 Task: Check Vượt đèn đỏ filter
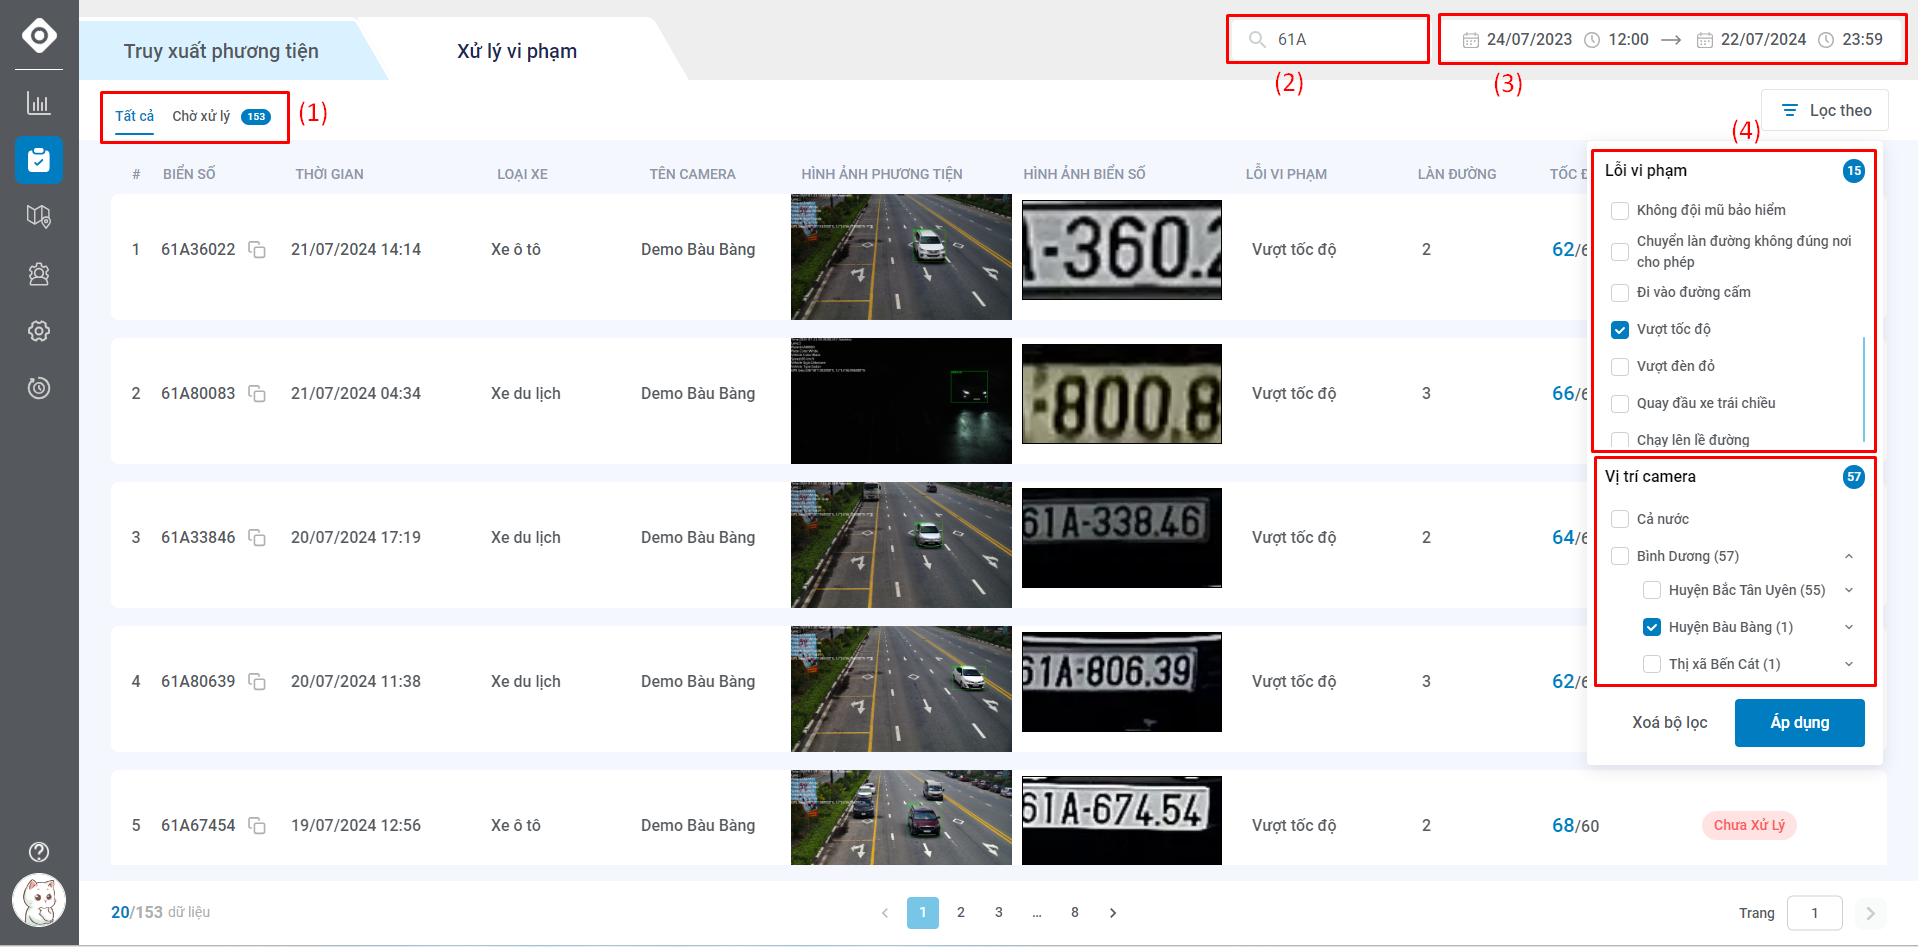(1620, 367)
